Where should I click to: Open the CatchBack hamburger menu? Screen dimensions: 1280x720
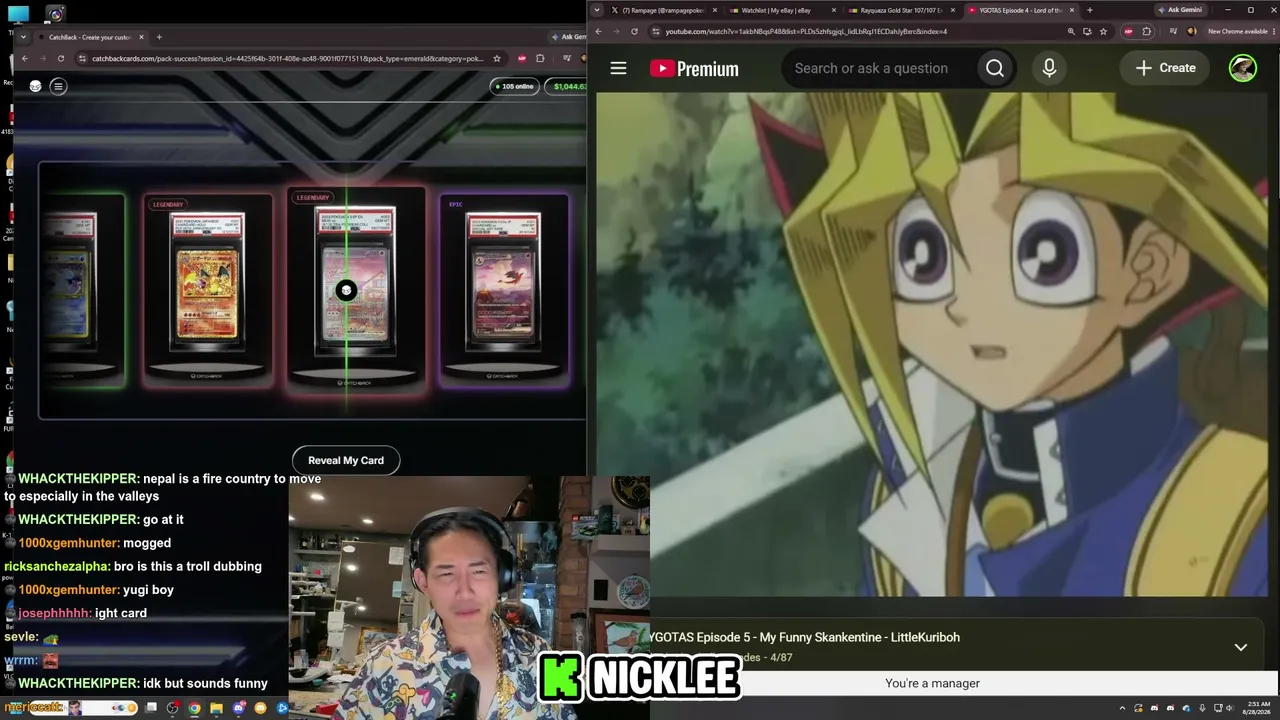tap(58, 86)
